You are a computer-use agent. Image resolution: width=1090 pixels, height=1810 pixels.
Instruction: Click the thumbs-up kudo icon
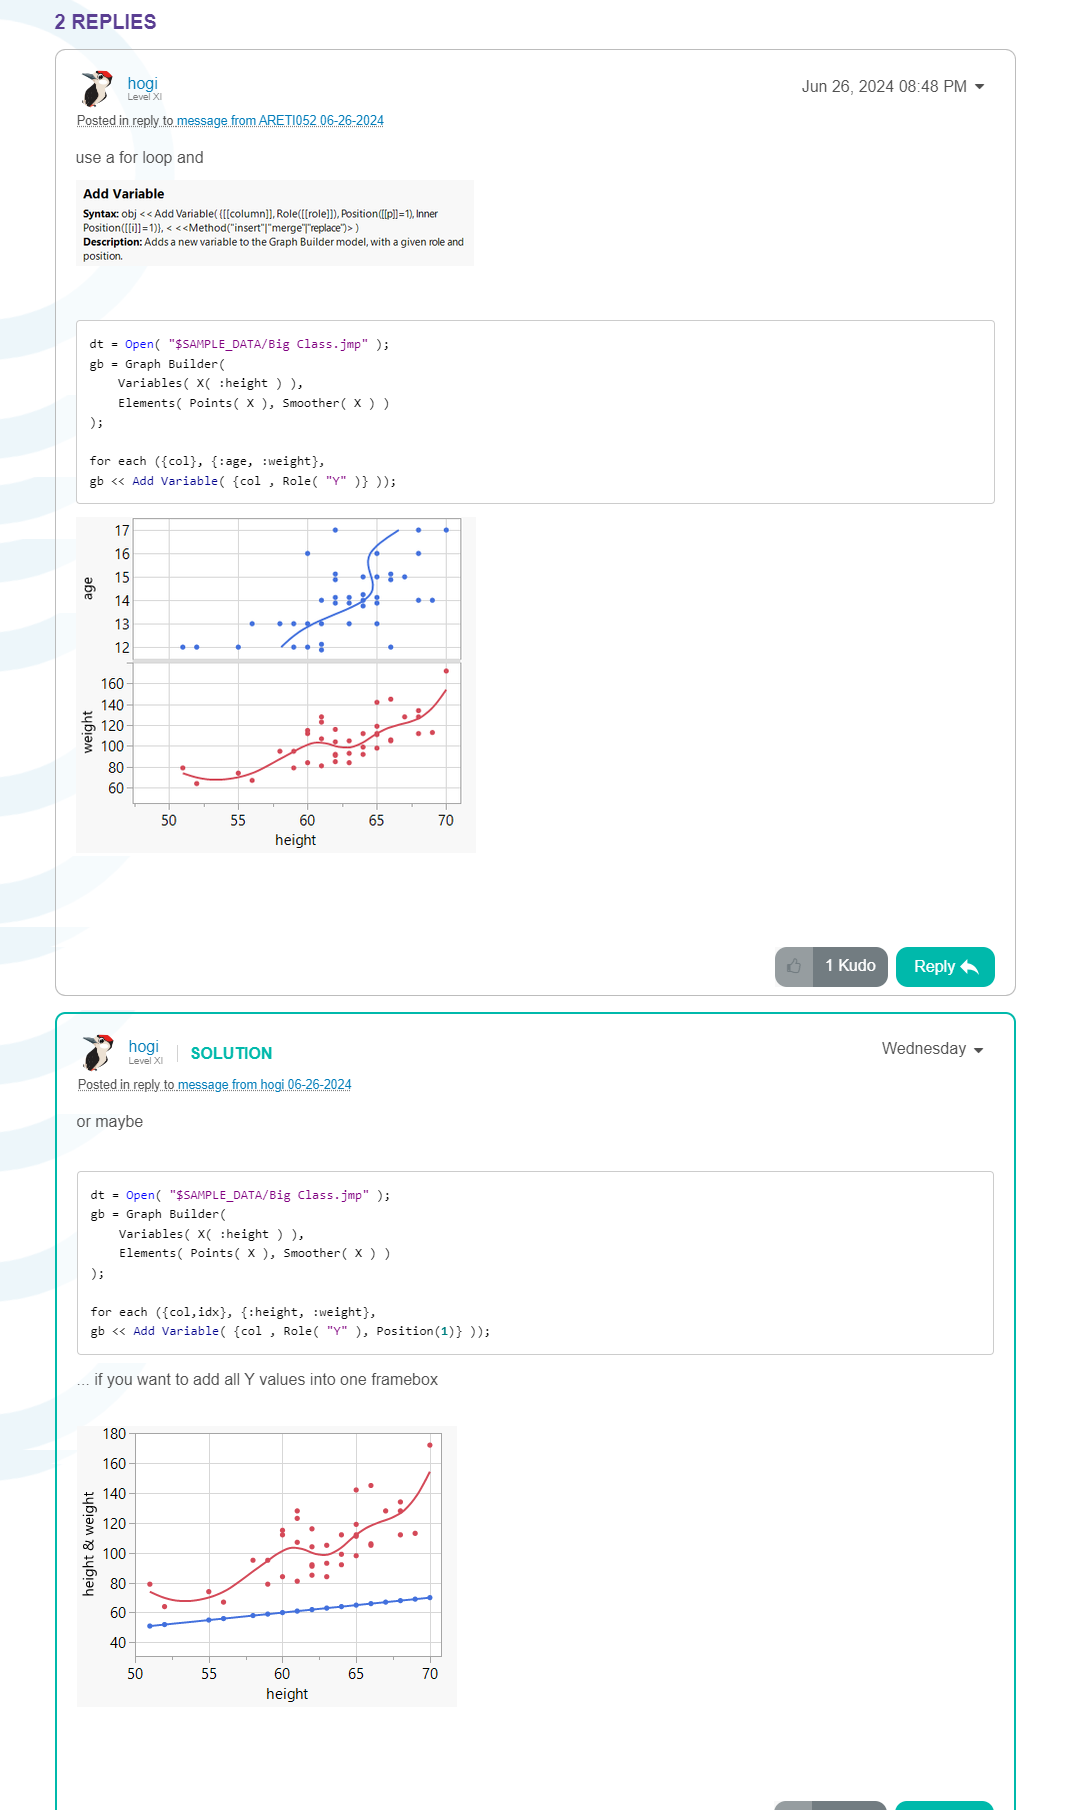click(794, 966)
